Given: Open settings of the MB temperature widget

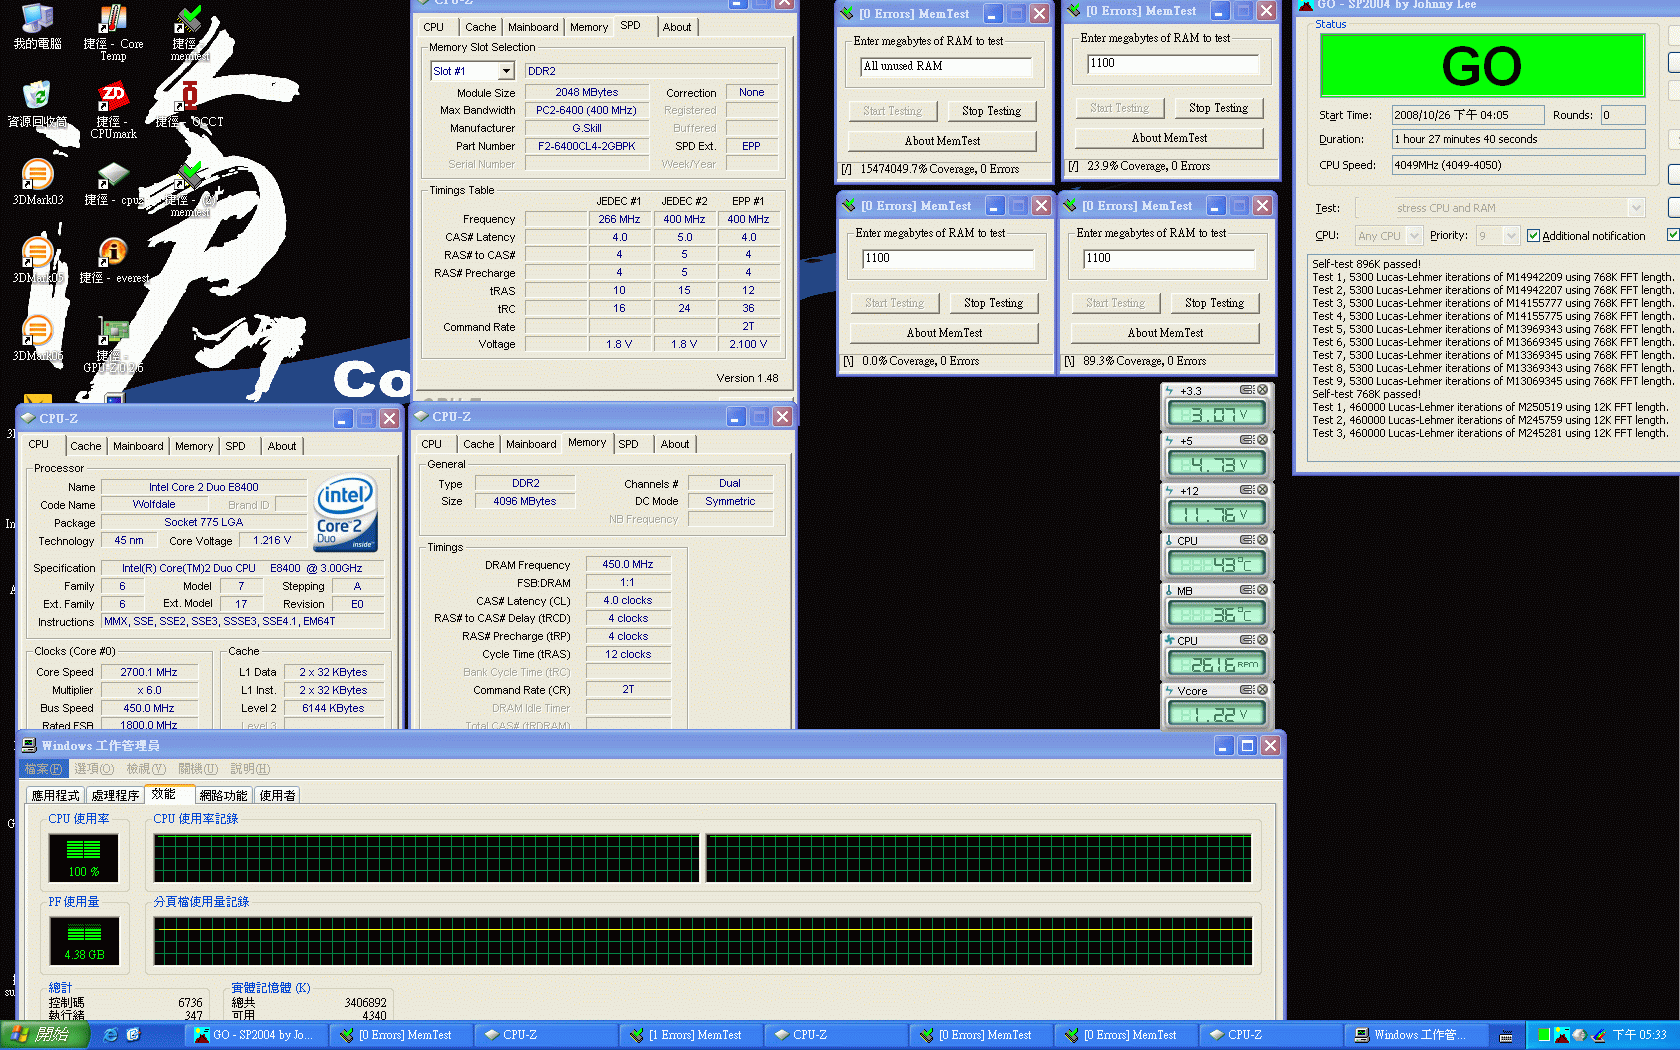Looking at the screenshot, I should tap(1247, 590).
